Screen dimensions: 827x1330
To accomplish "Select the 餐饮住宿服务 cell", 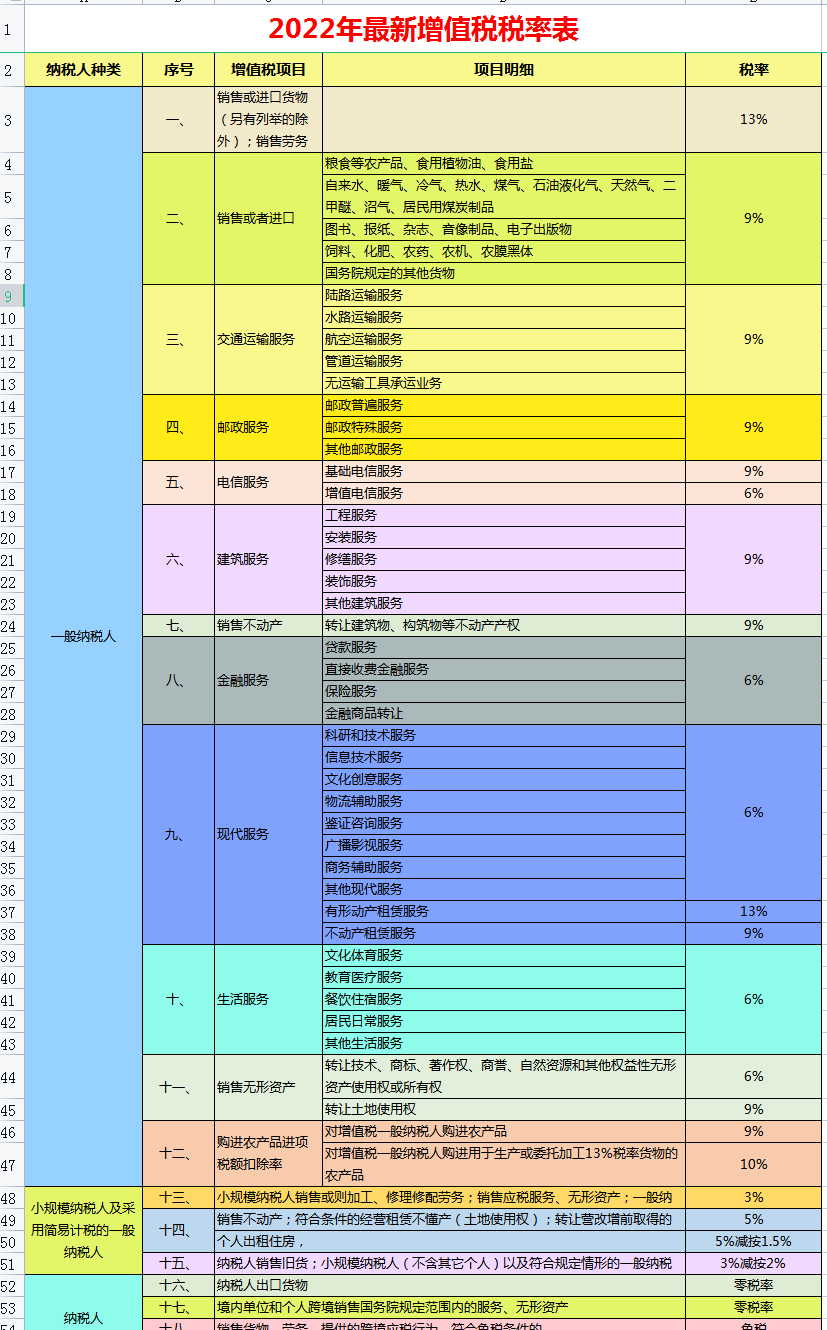I will click(x=503, y=999).
